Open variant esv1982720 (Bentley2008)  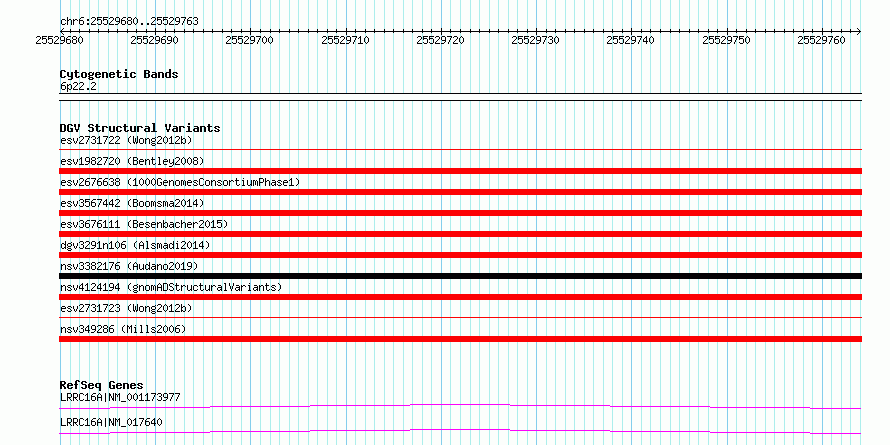click(132, 161)
